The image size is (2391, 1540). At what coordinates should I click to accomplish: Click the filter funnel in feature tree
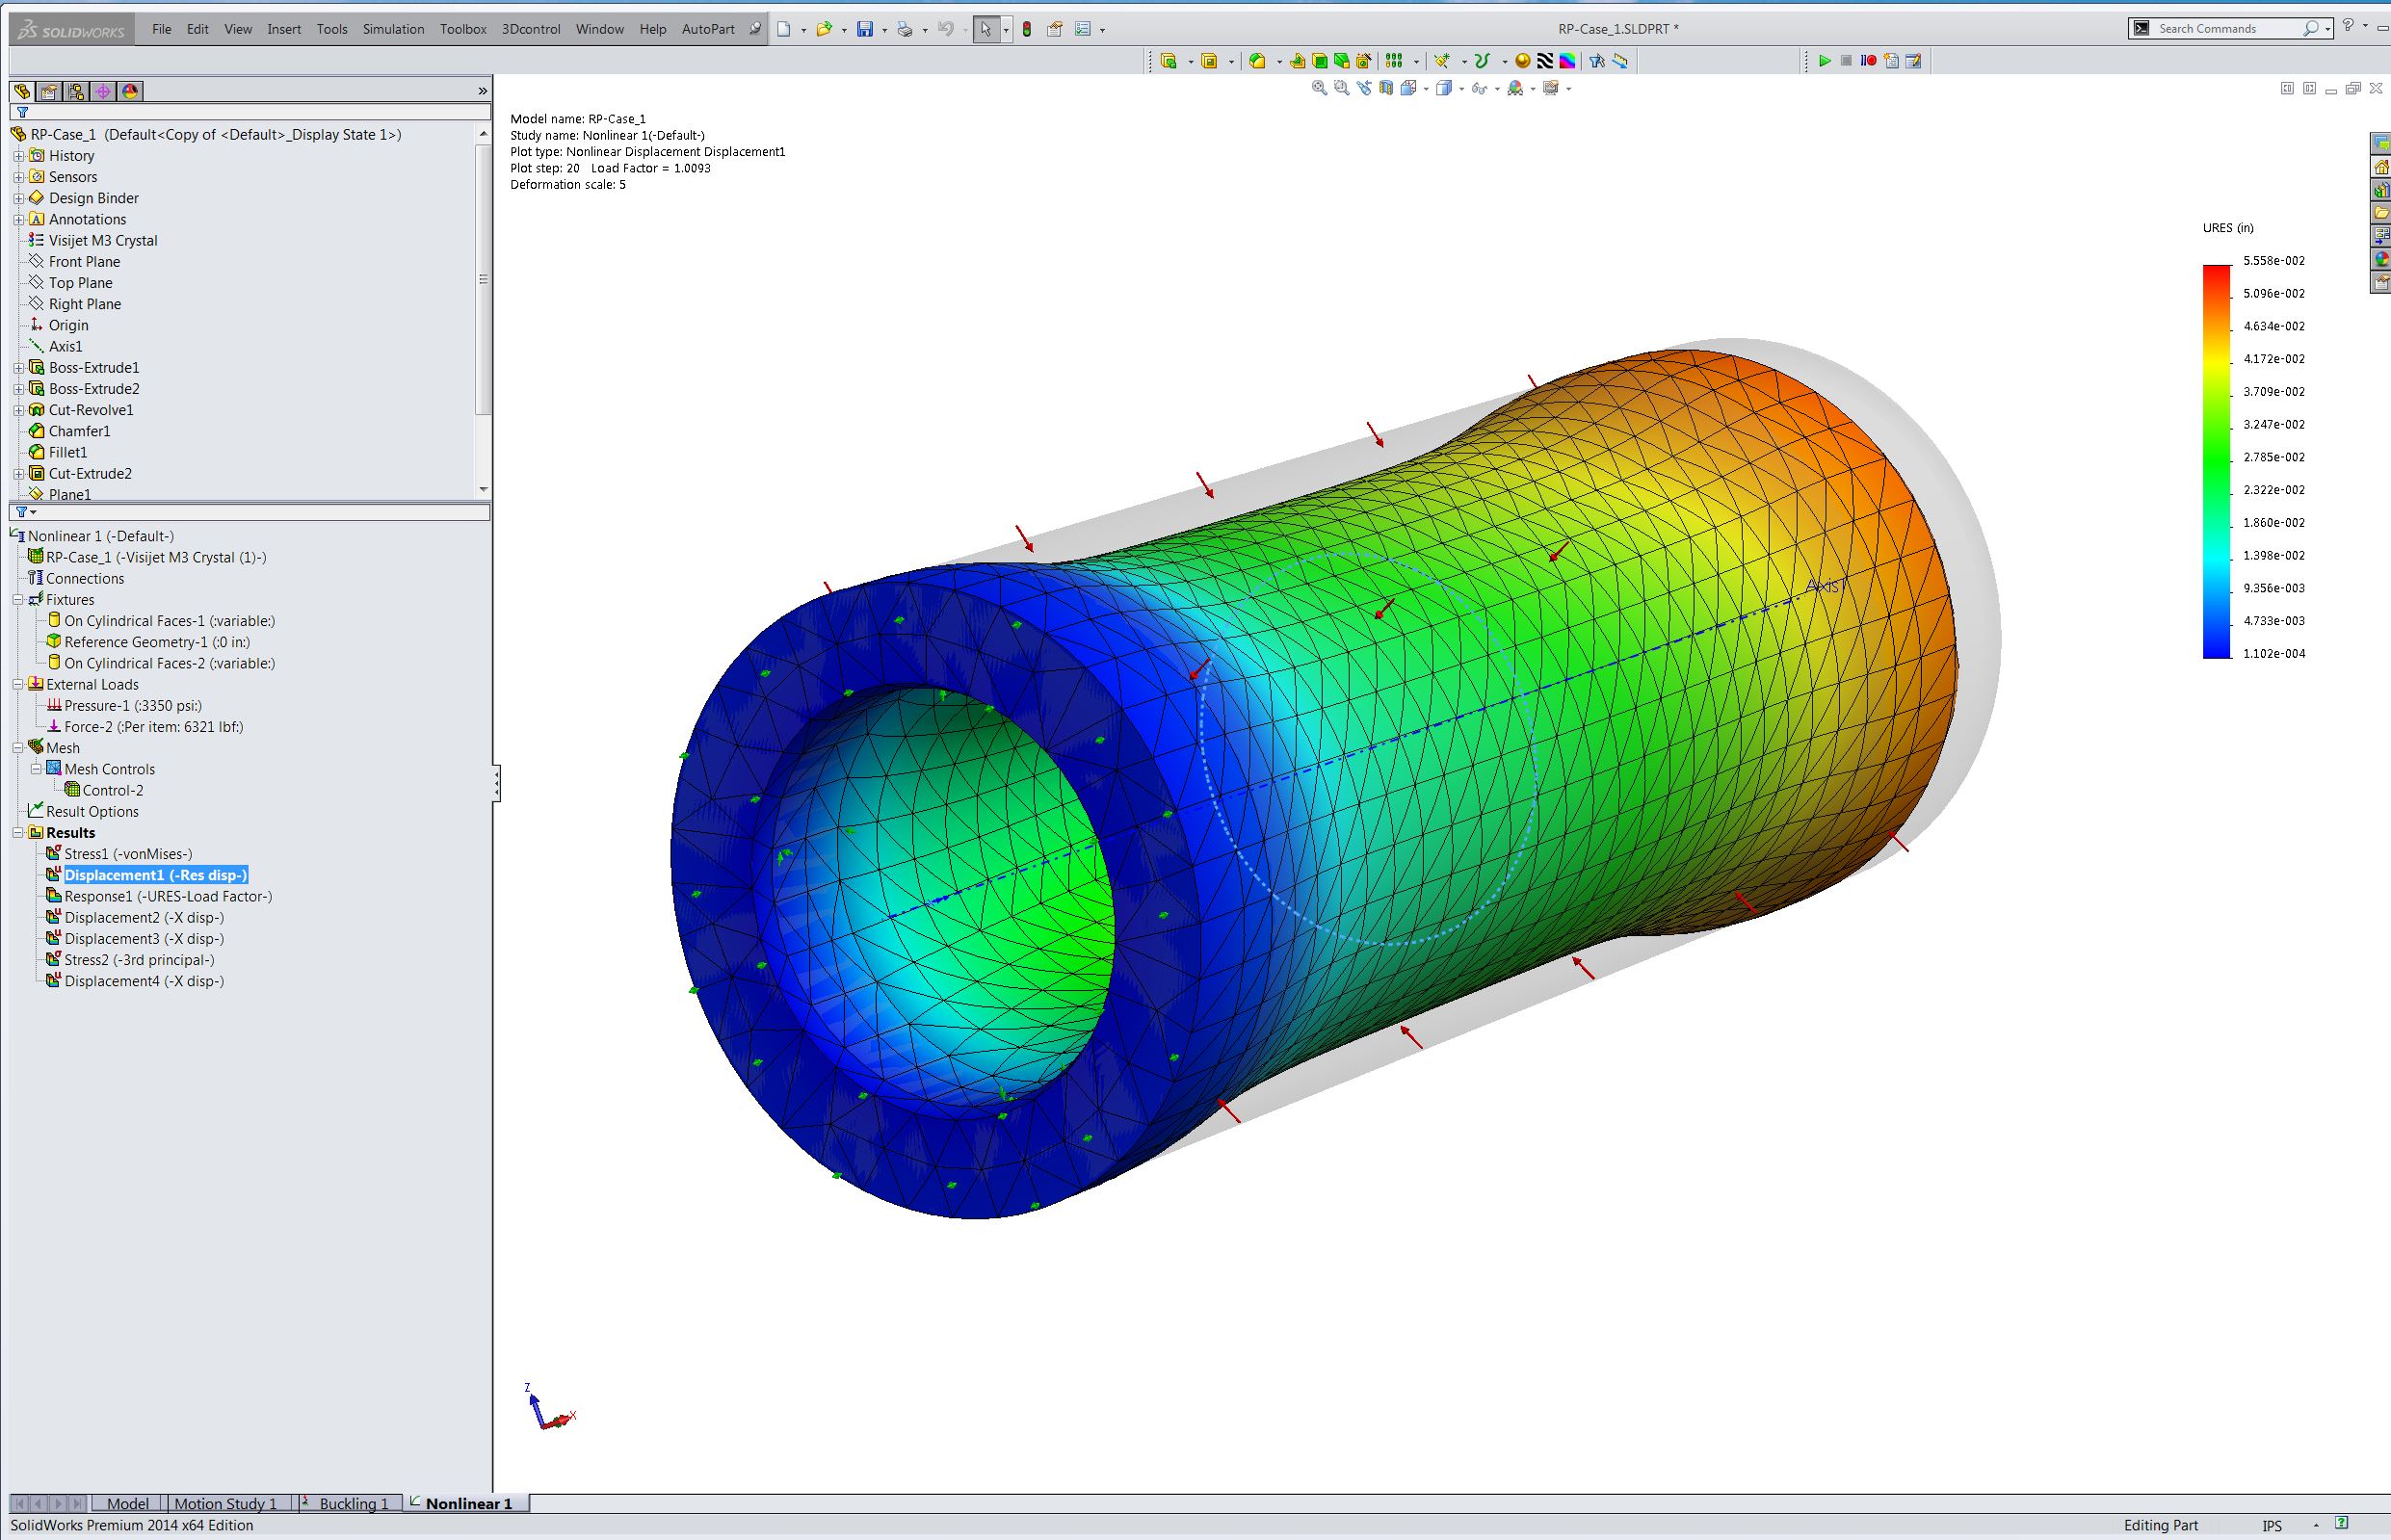tap(22, 113)
